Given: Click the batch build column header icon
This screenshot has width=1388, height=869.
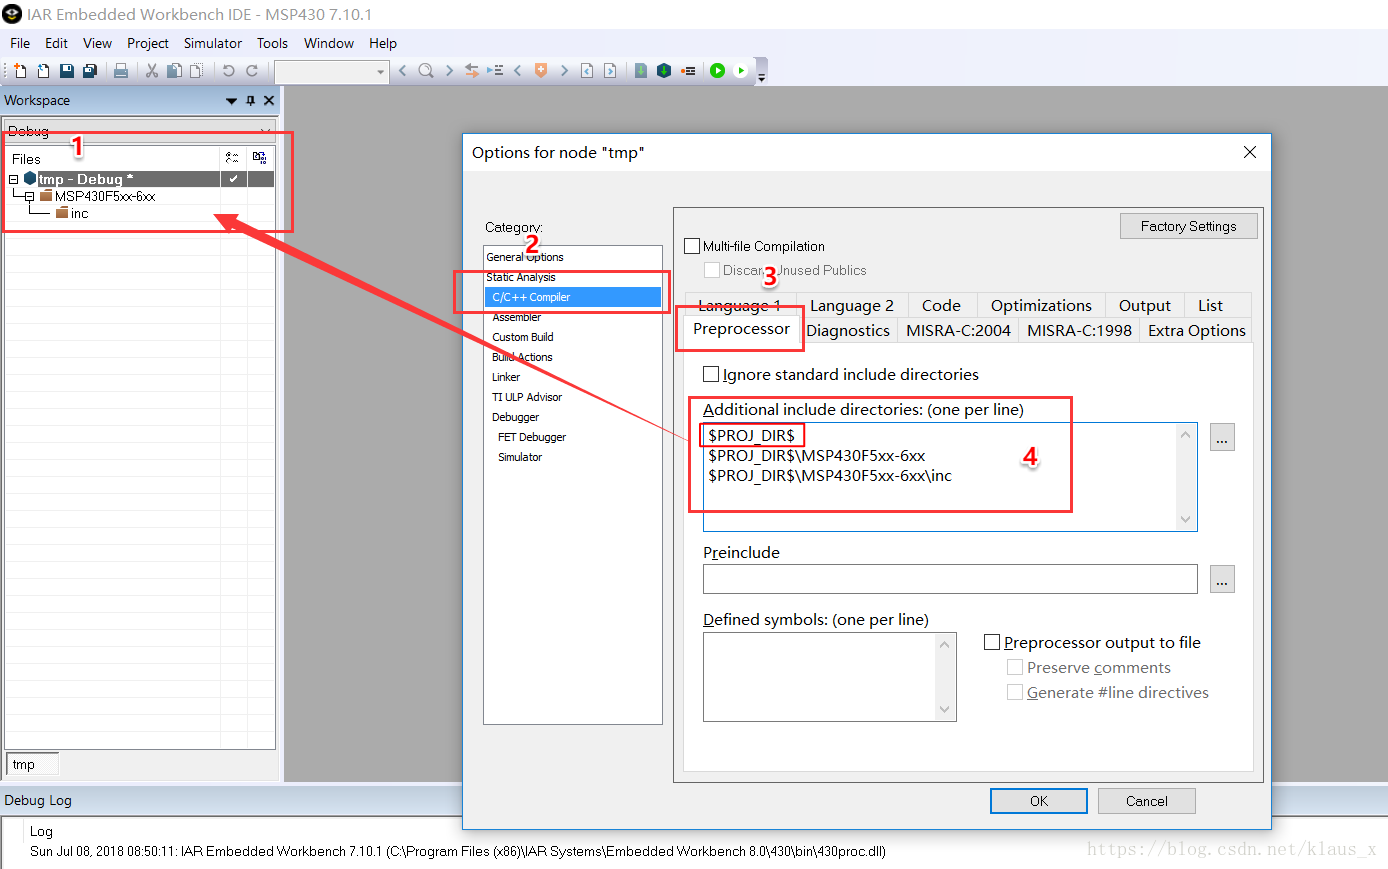Looking at the screenshot, I should (260, 158).
